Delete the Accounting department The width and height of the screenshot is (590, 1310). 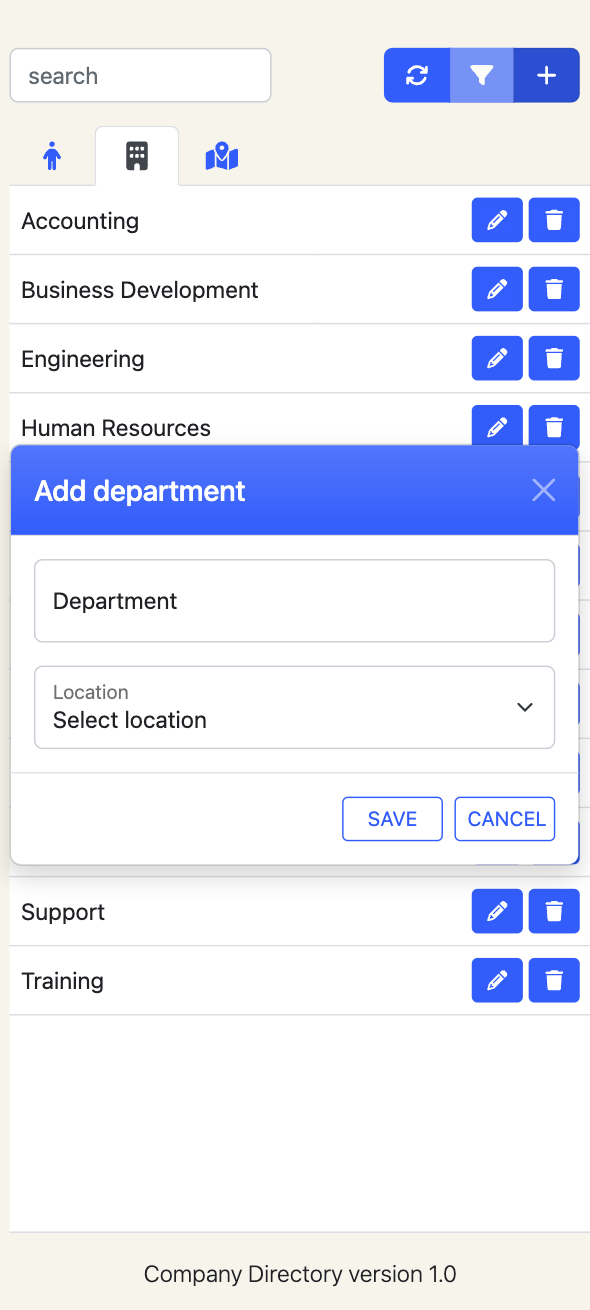coord(554,220)
